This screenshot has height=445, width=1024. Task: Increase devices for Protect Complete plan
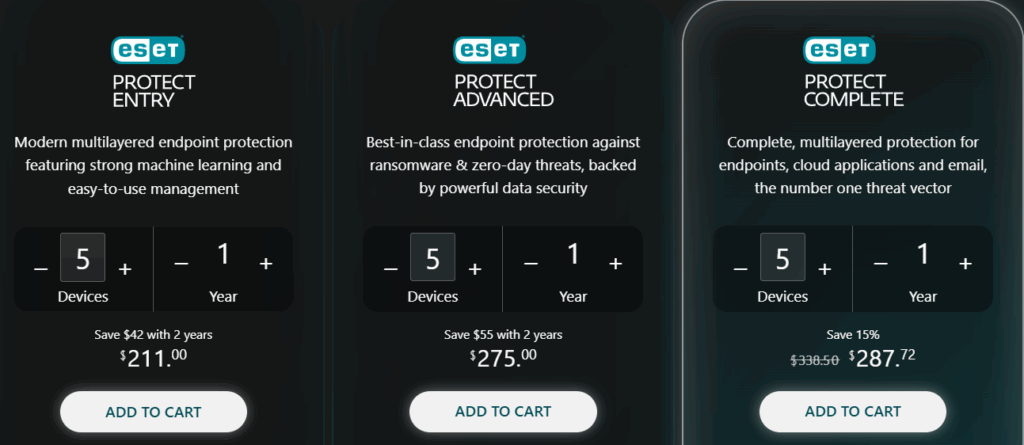pos(825,268)
